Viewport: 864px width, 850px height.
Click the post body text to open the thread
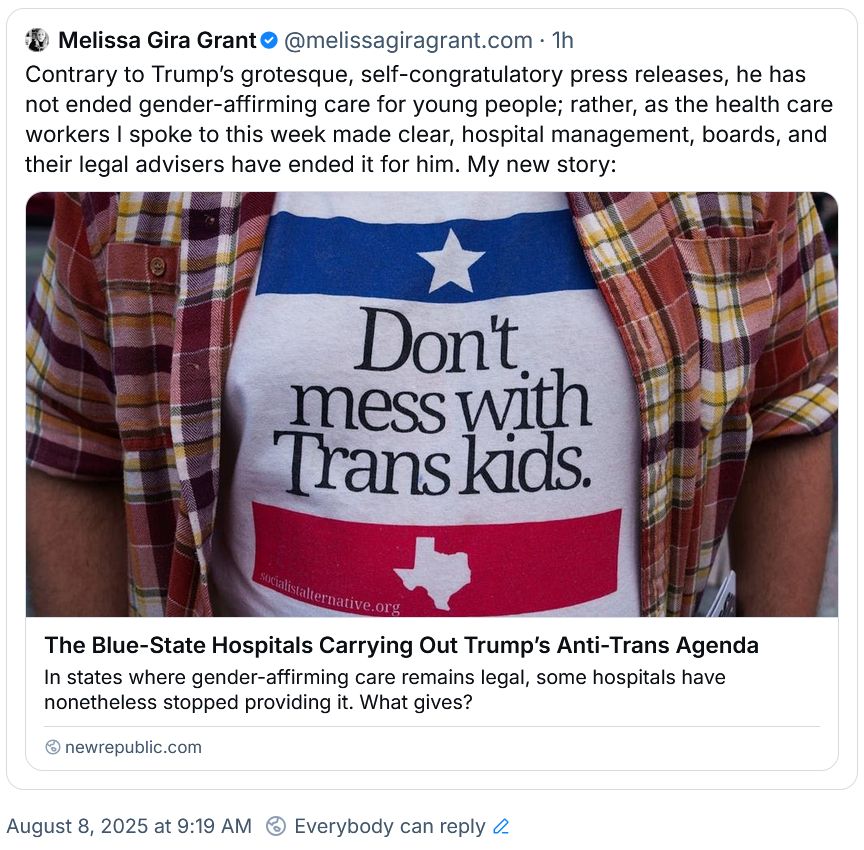click(x=420, y=118)
